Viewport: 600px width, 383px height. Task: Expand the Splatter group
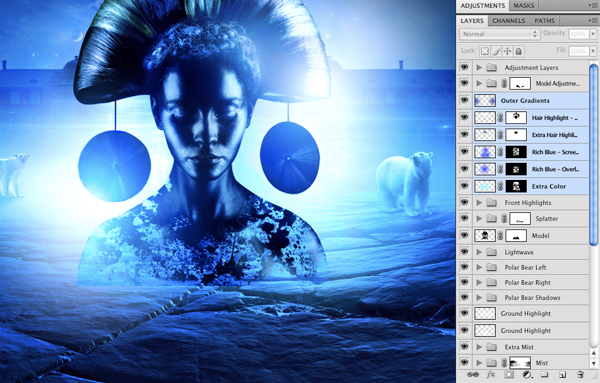[x=479, y=218]
